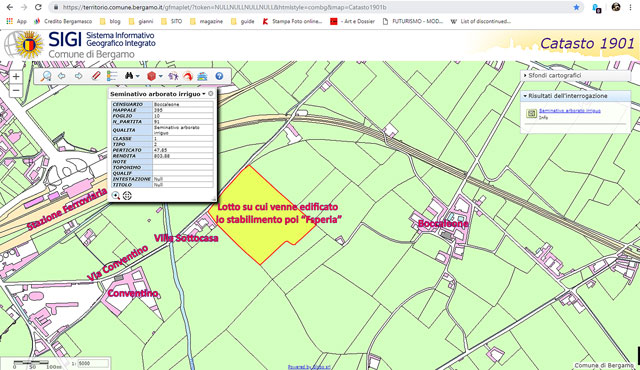Open dropdown arrow next to red cube

(x=160, y=76)
